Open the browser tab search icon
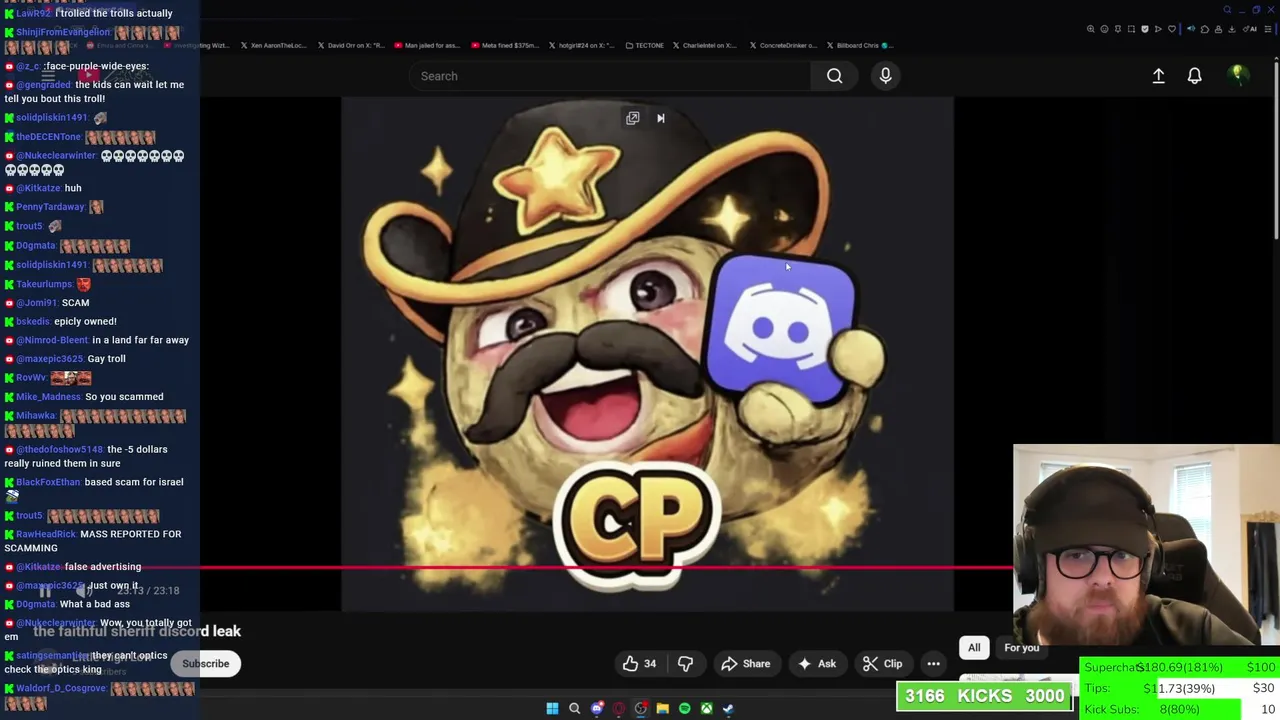 click(1227, 10)
